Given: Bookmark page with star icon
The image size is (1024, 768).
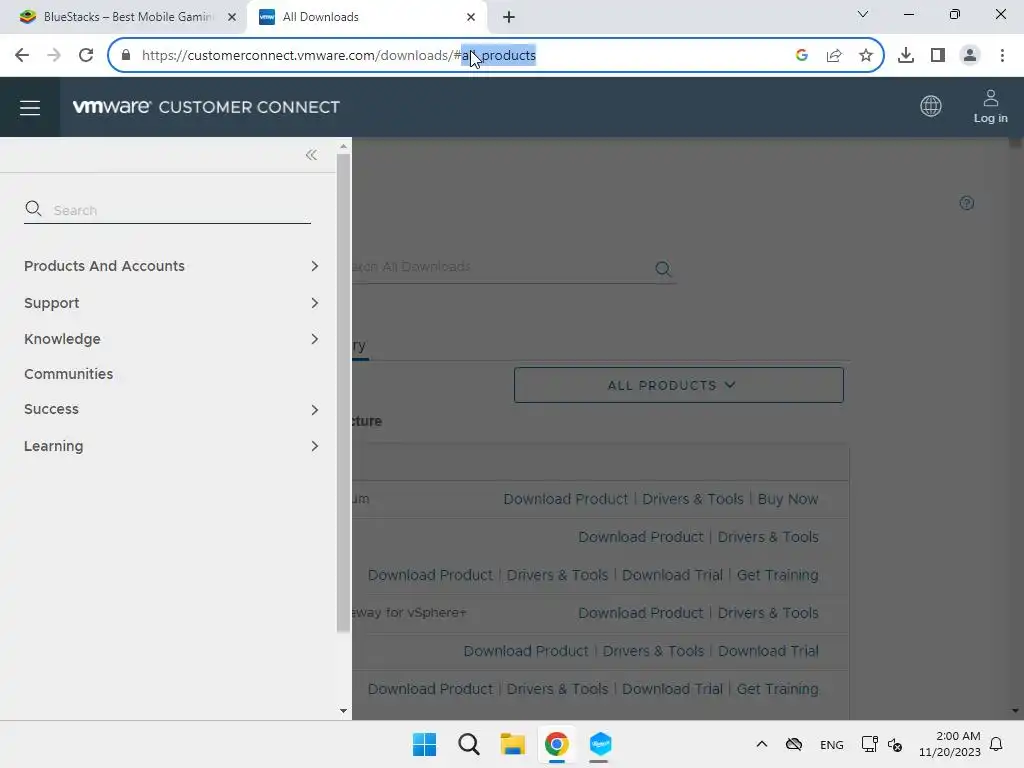Looking at the screenshot, I should click(x=866, y=55).
